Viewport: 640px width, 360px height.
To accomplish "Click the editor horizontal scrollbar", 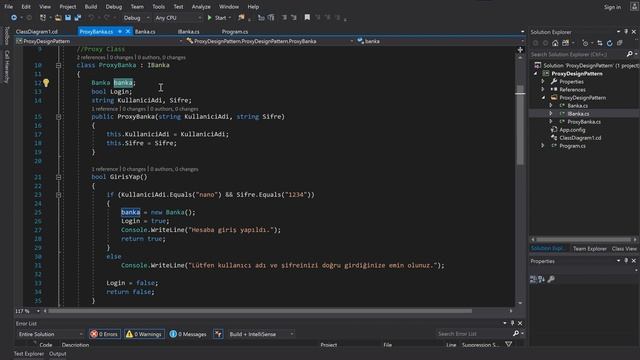I will [260, 311].
